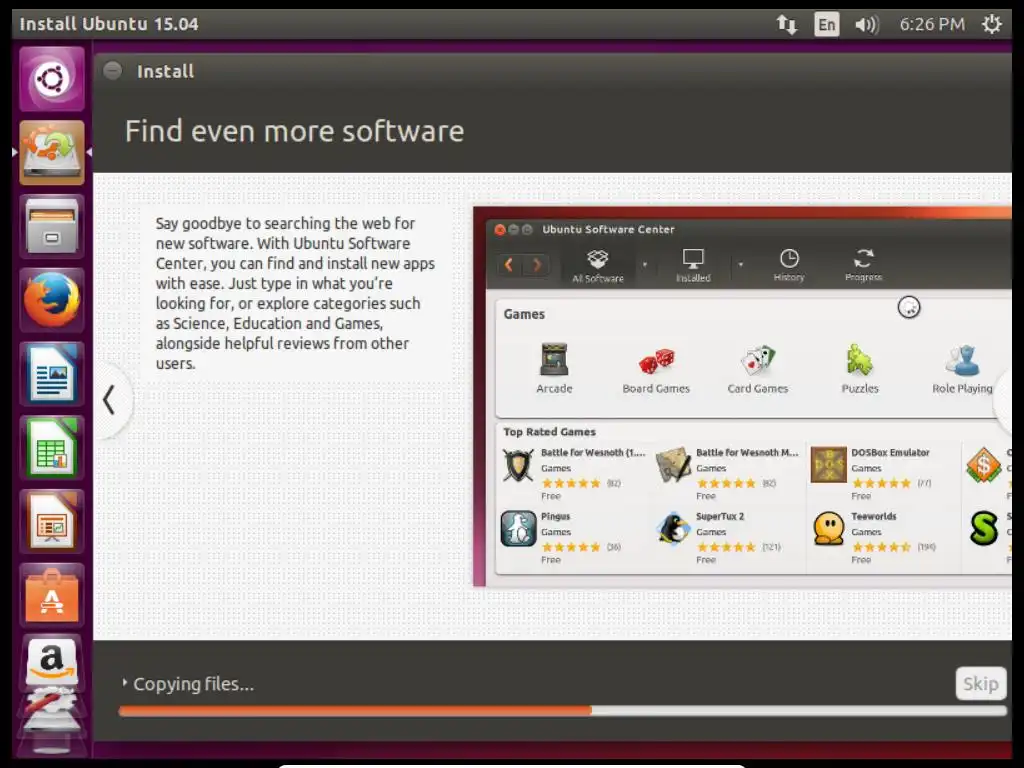The width and height of the screenshot is (1024, 768).
Task: Skip the file copying step
Action: [x=980, y=684]
